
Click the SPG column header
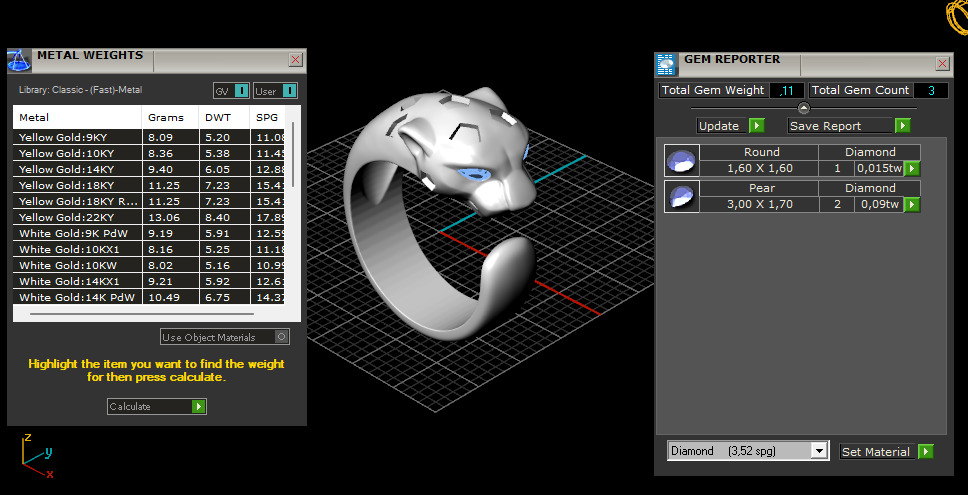coord(268,117)
